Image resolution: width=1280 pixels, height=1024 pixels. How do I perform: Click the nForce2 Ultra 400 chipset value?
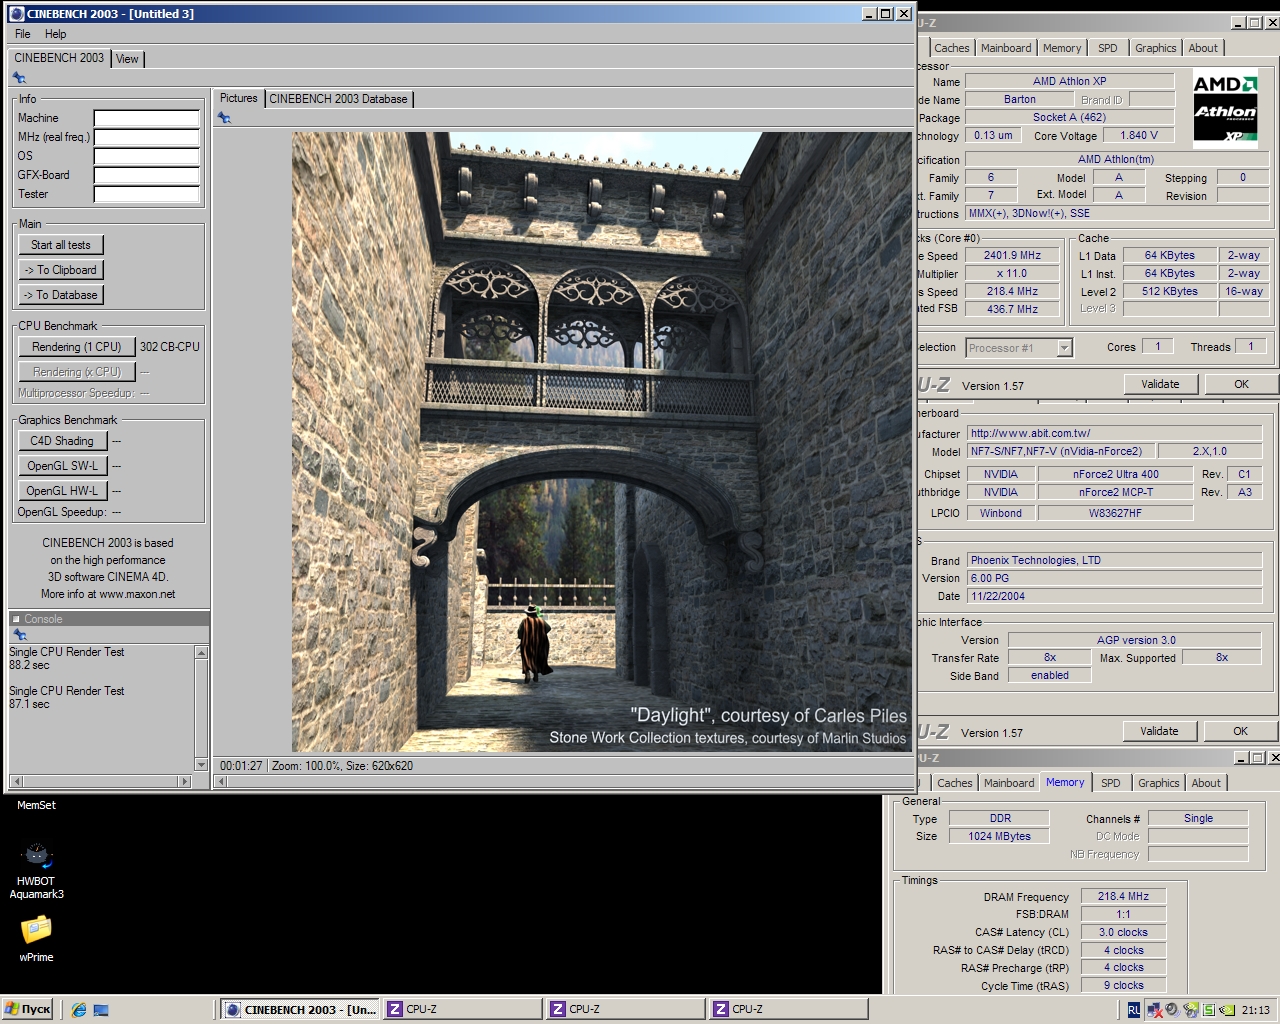[1115, 474]
